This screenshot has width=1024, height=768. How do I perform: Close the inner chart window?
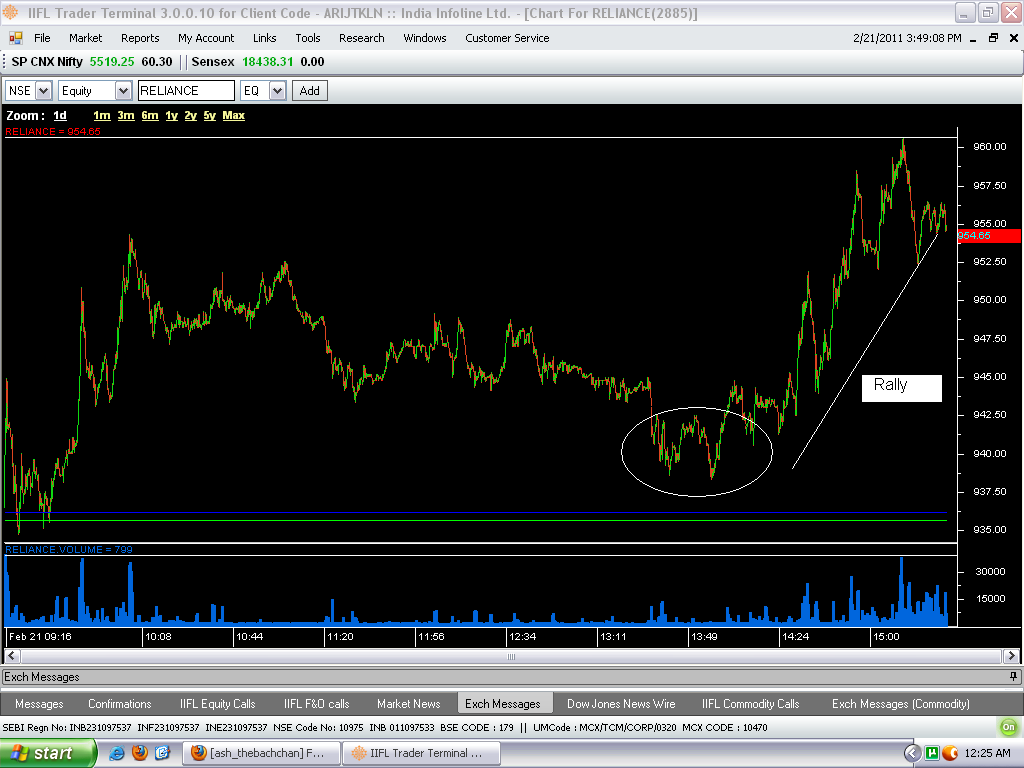click(x=1014, y=39)
